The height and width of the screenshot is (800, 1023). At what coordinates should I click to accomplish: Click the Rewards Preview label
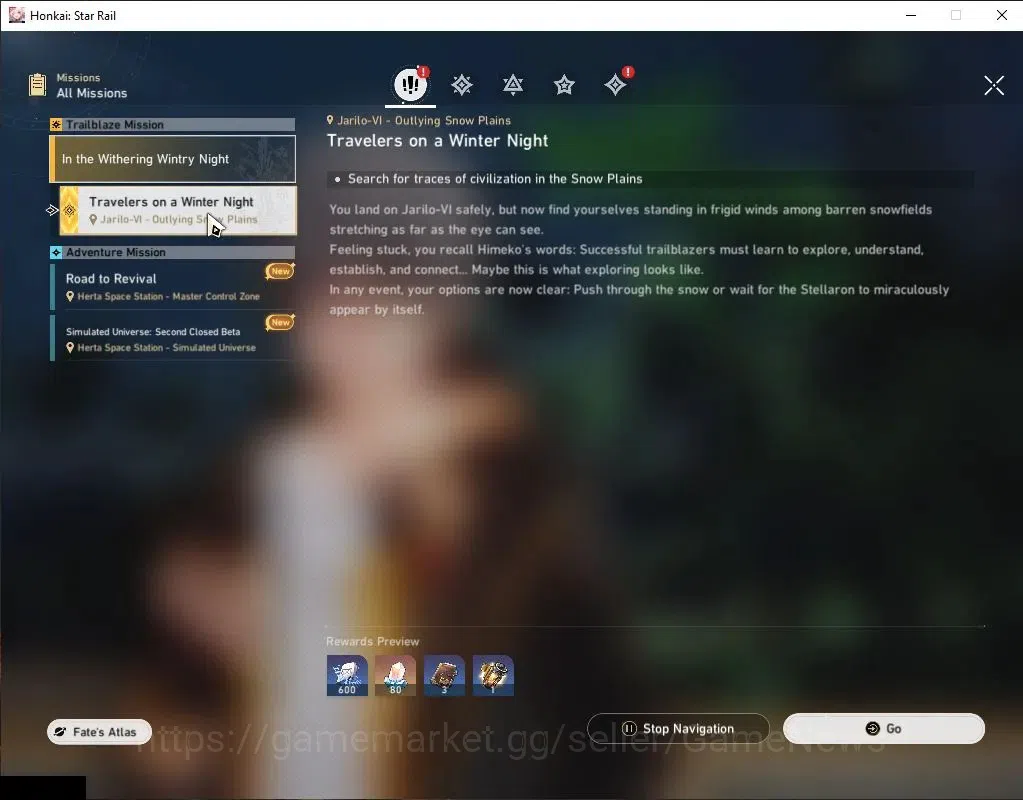point(373,641)
